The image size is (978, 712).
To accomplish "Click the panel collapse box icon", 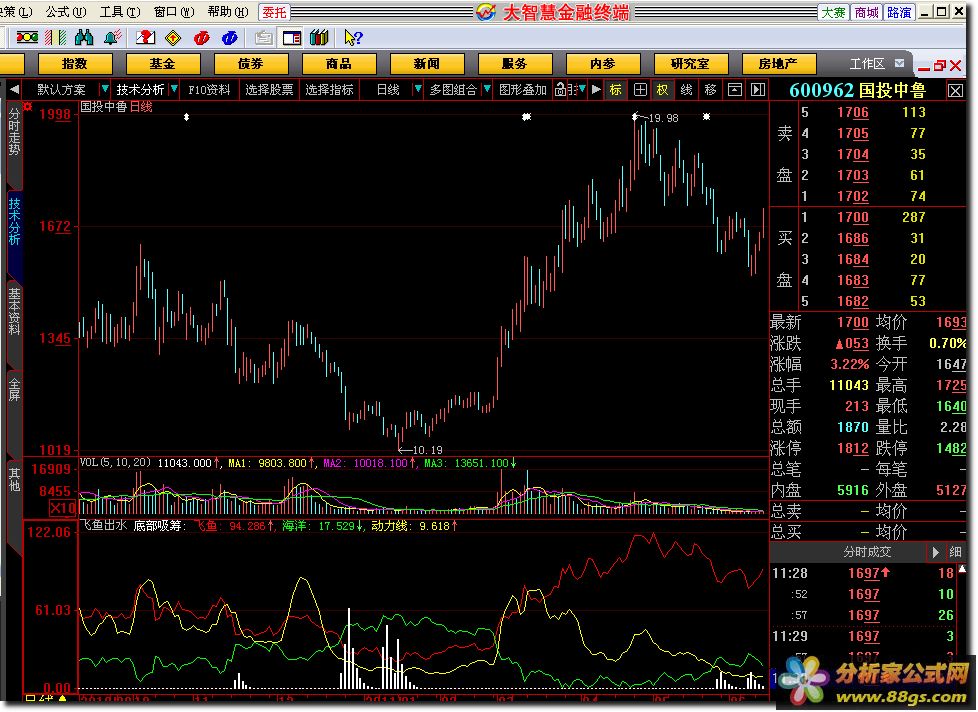I will 735,90.
